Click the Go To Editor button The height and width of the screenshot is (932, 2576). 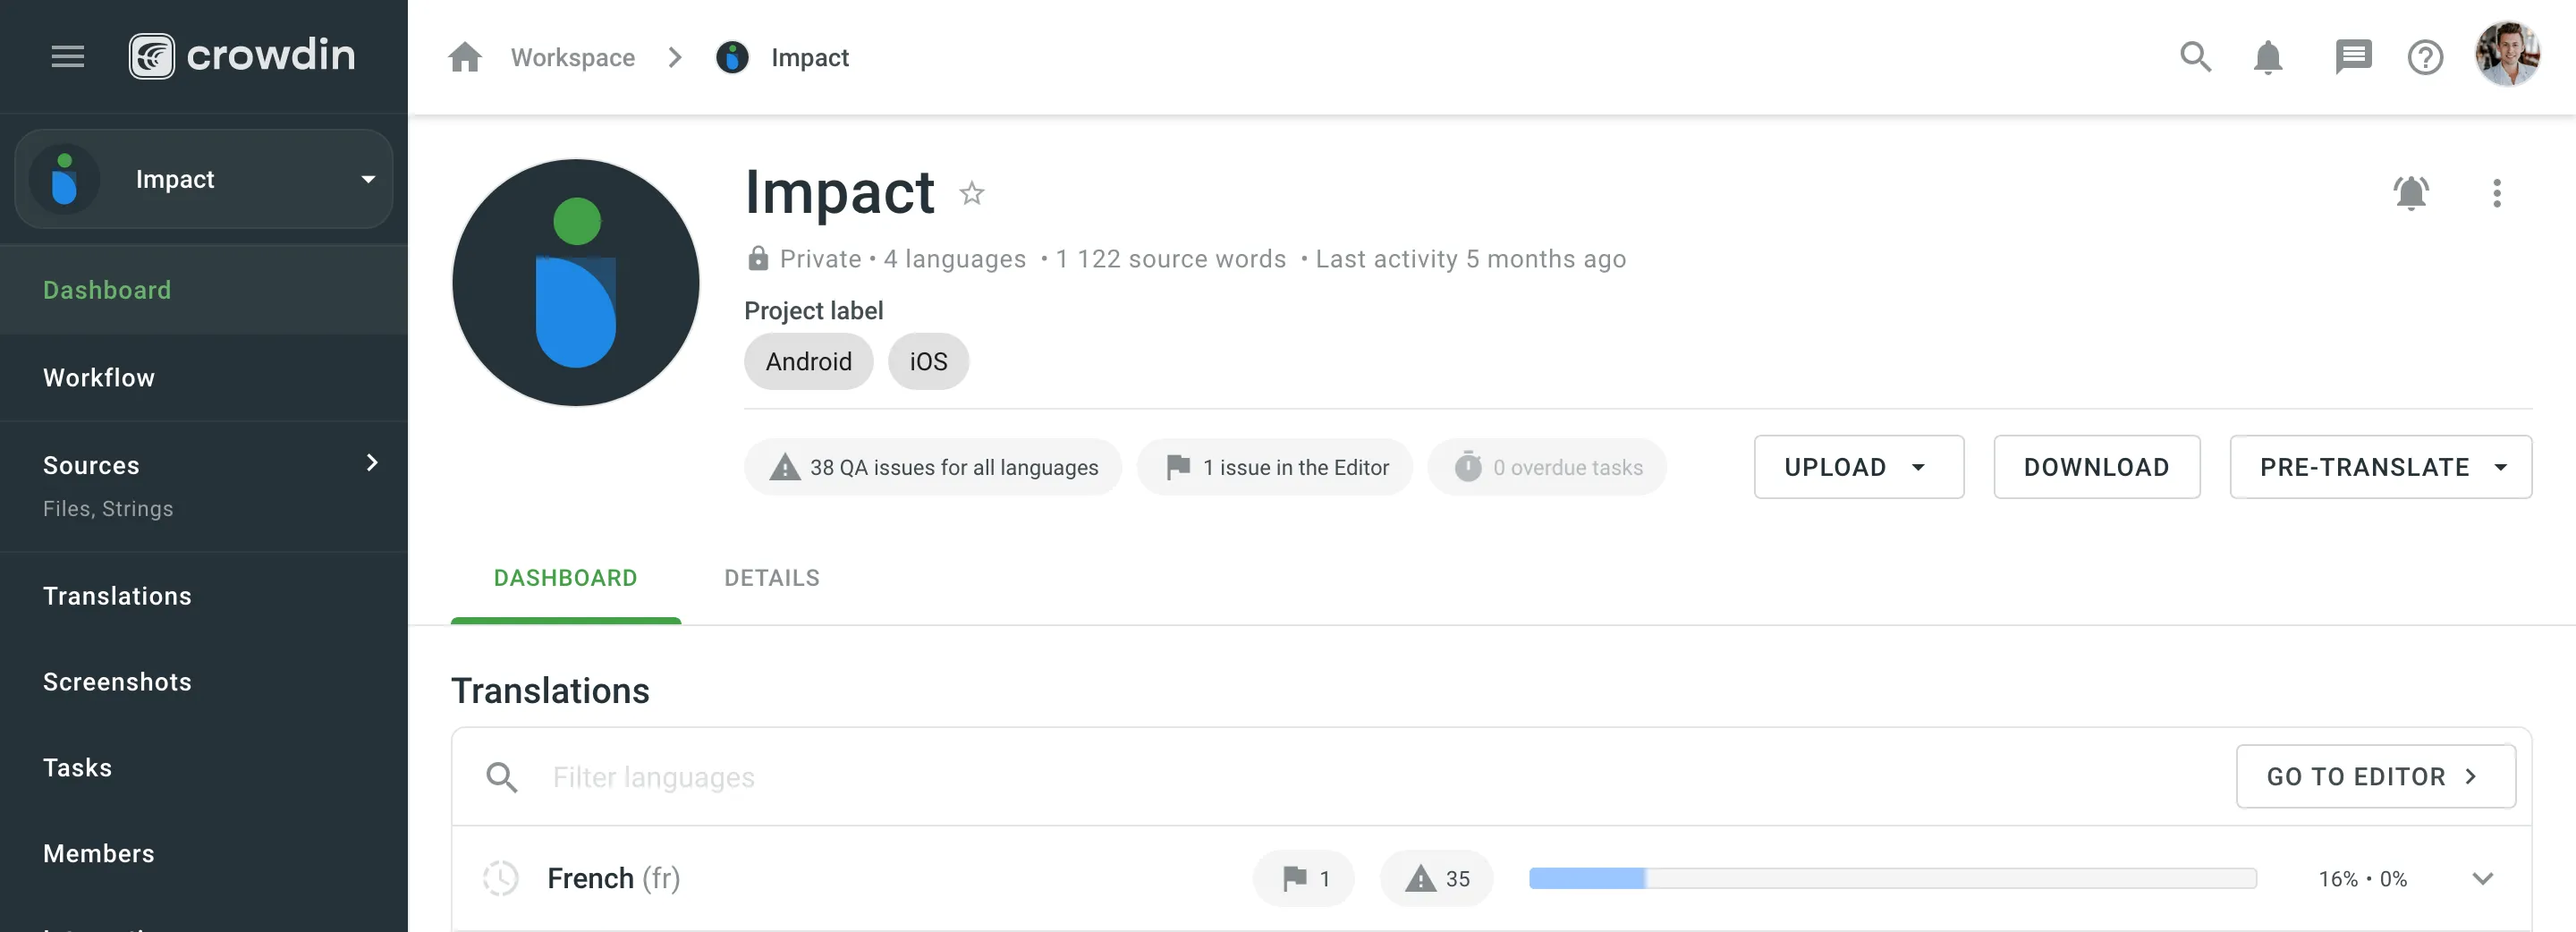pyautogui.click(x=2375, y=777)
